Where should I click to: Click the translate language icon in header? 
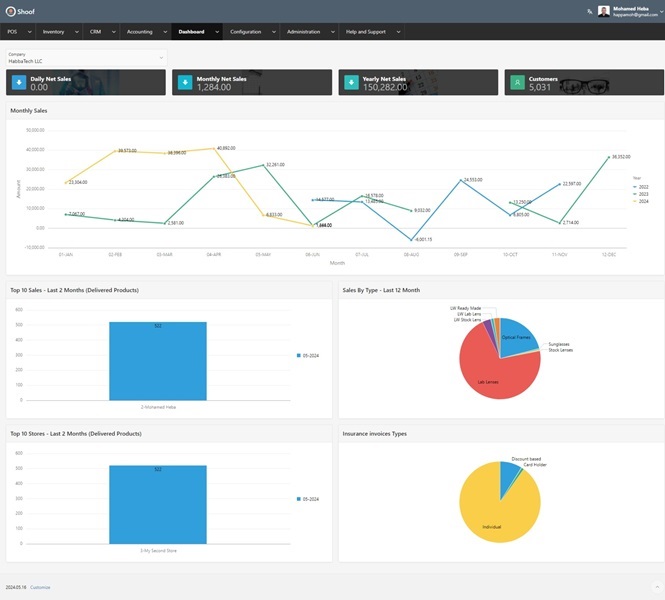pos(590,11)
